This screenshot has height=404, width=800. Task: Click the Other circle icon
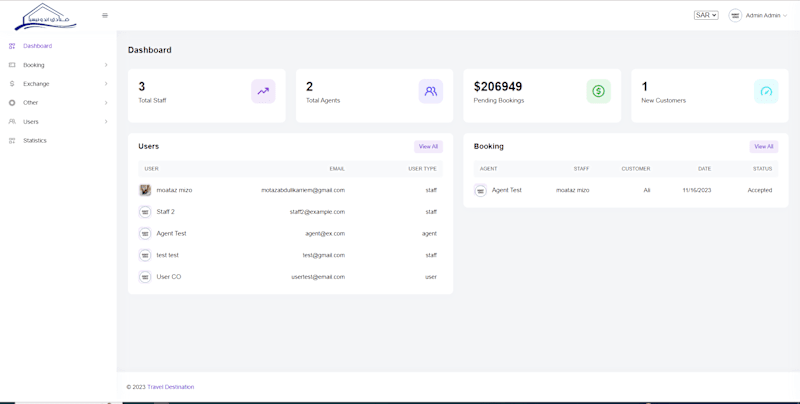[x=12, y=103]
